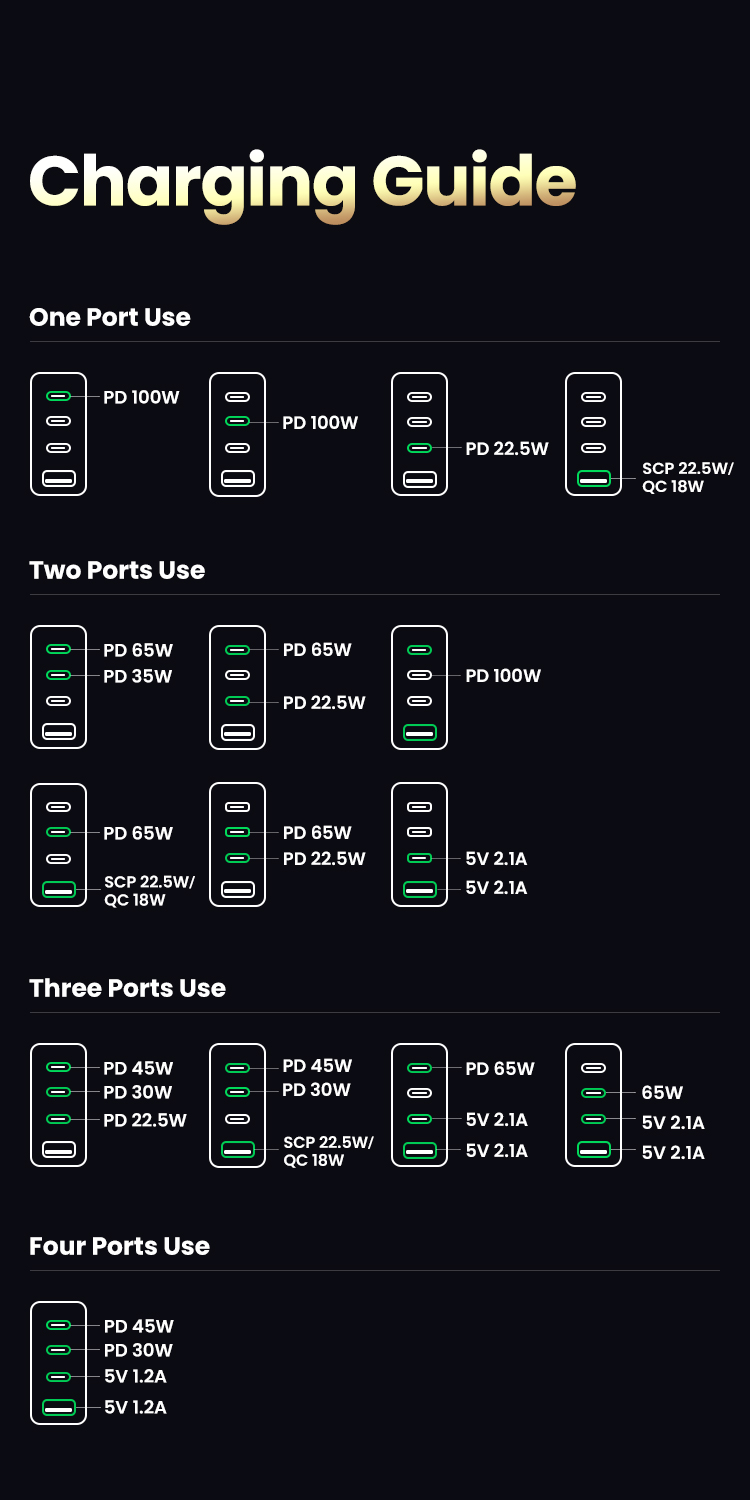This screenshot has height=1500, width=750.
Task: Click the PD 45W label in Four Ports Use
Action: (139, 1327)
